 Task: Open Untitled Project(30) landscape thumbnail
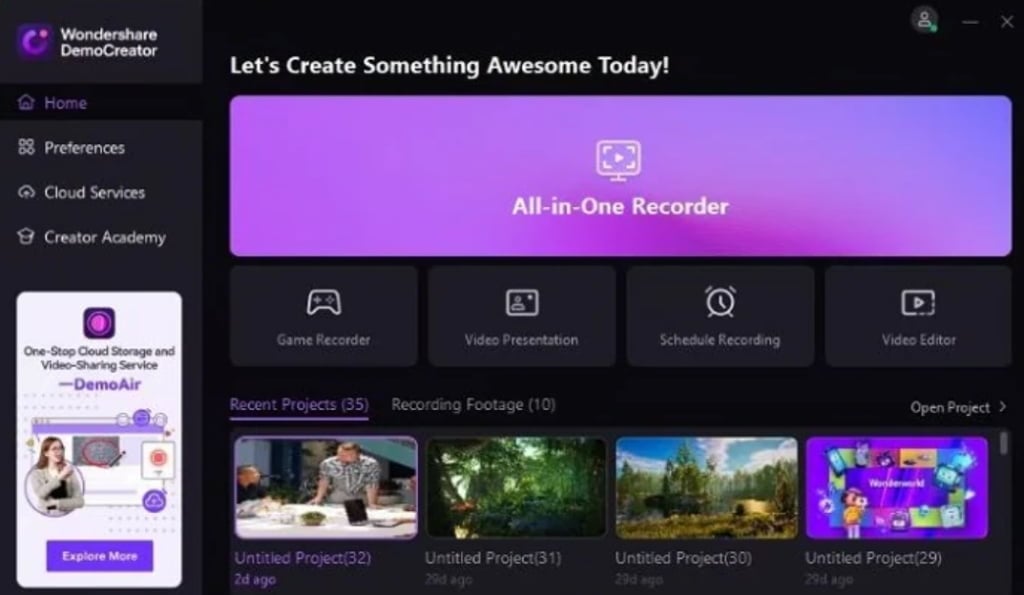[706, 488]
